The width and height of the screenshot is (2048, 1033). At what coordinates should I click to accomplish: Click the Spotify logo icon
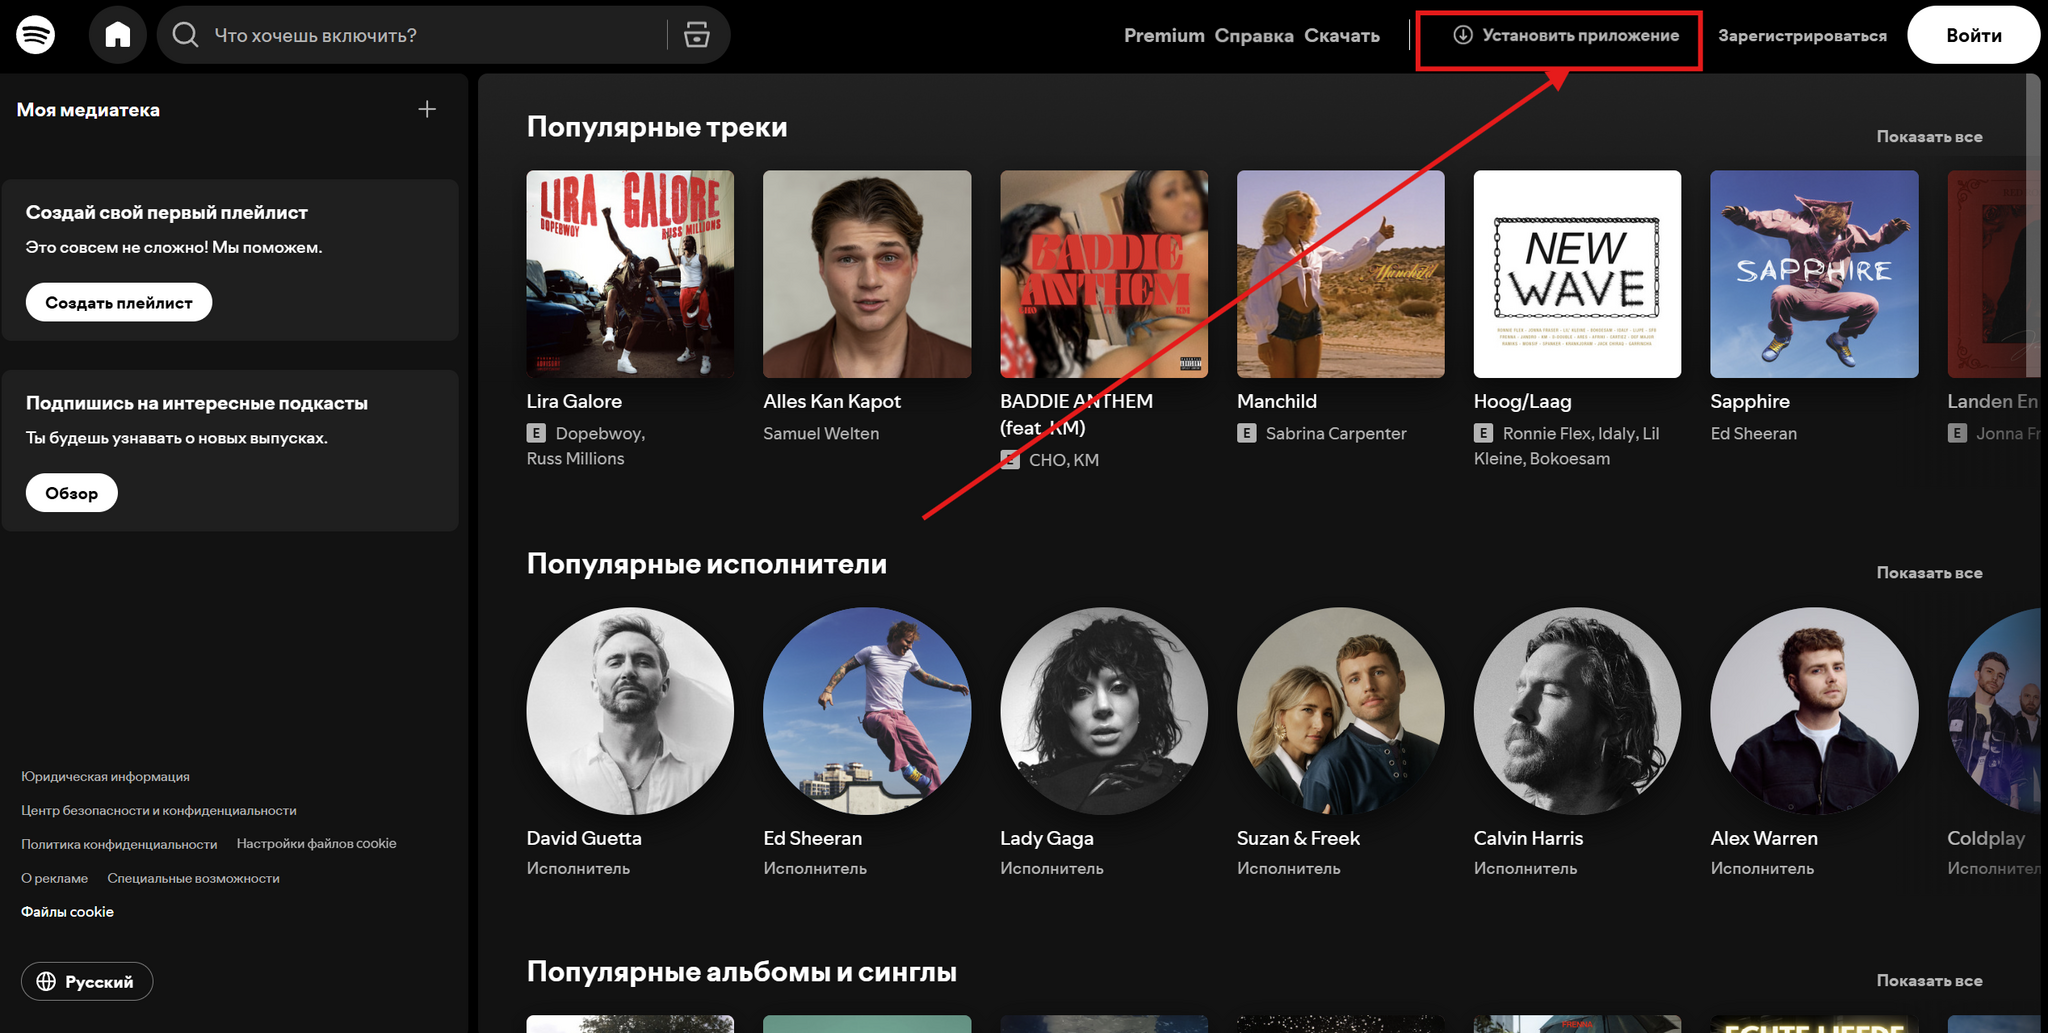pos(36,35)
